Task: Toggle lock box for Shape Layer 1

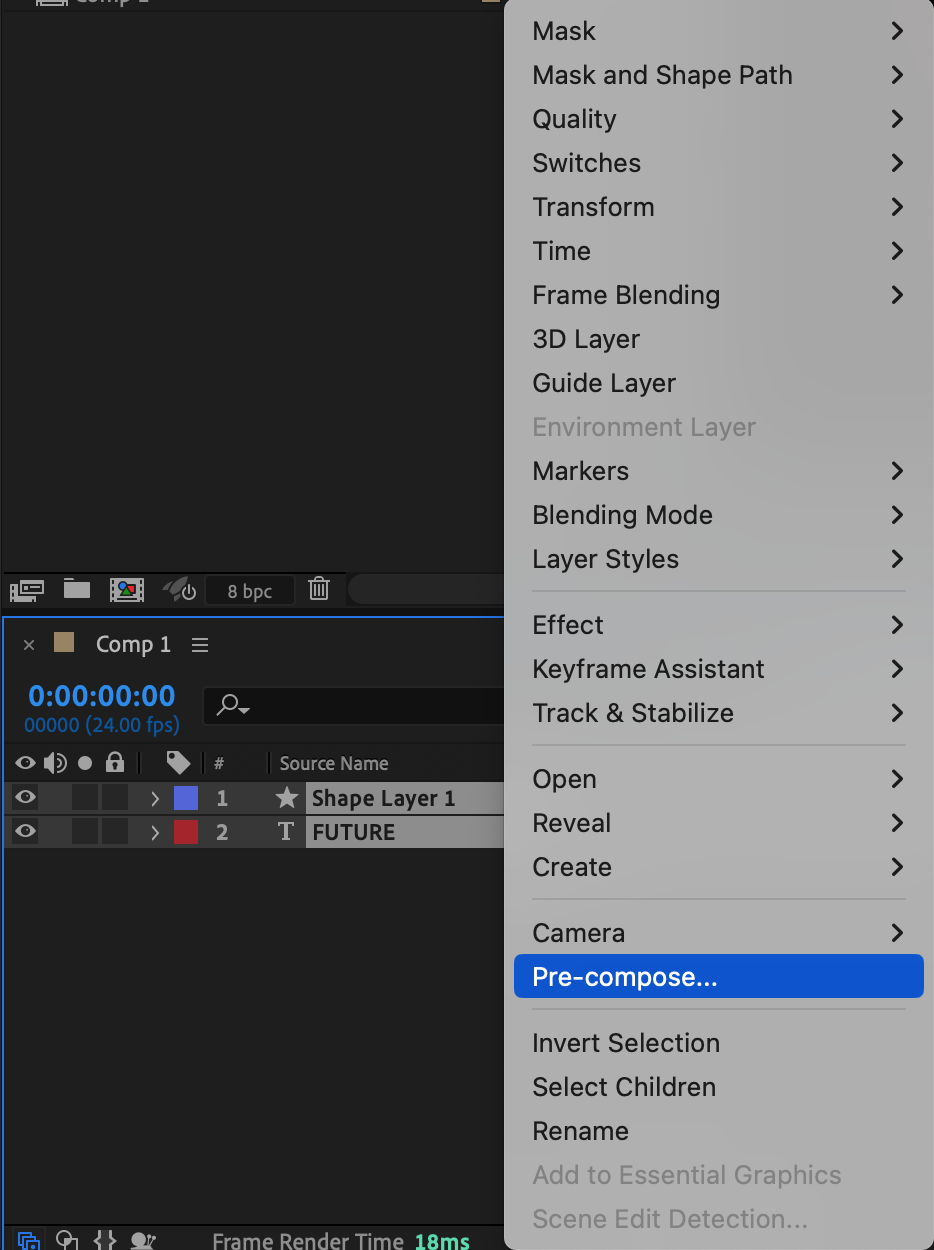Action: (x=115, y=797)
